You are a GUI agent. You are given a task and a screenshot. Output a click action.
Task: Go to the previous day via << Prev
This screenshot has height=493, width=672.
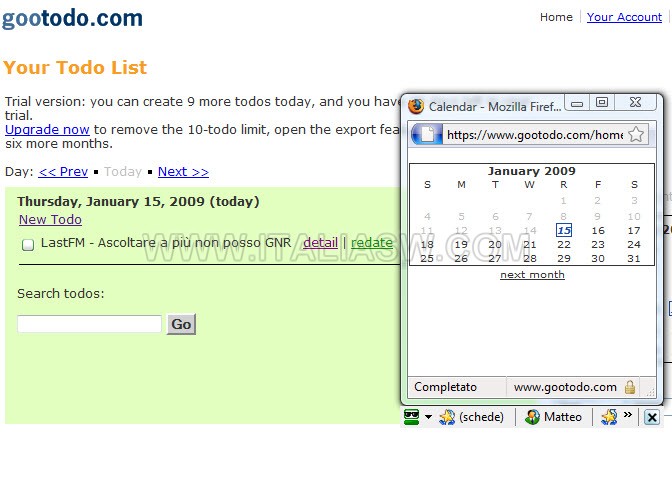pos(63,171)
